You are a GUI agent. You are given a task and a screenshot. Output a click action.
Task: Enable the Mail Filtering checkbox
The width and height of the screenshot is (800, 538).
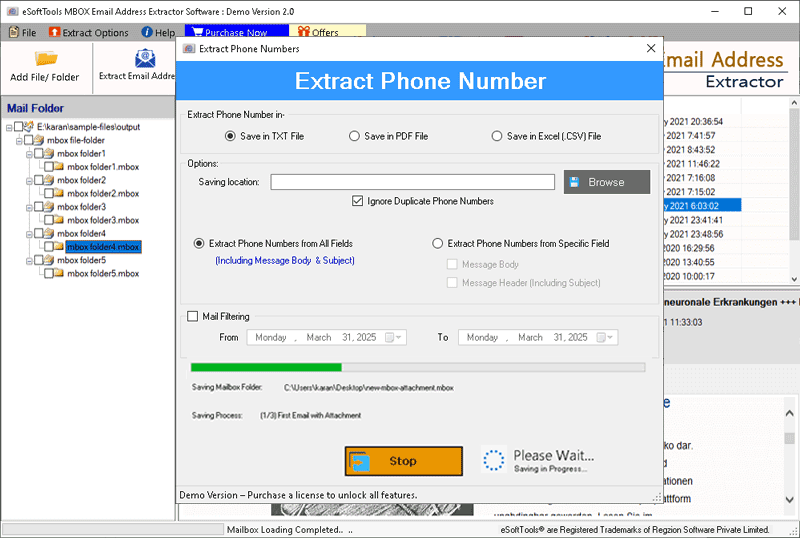193,316
